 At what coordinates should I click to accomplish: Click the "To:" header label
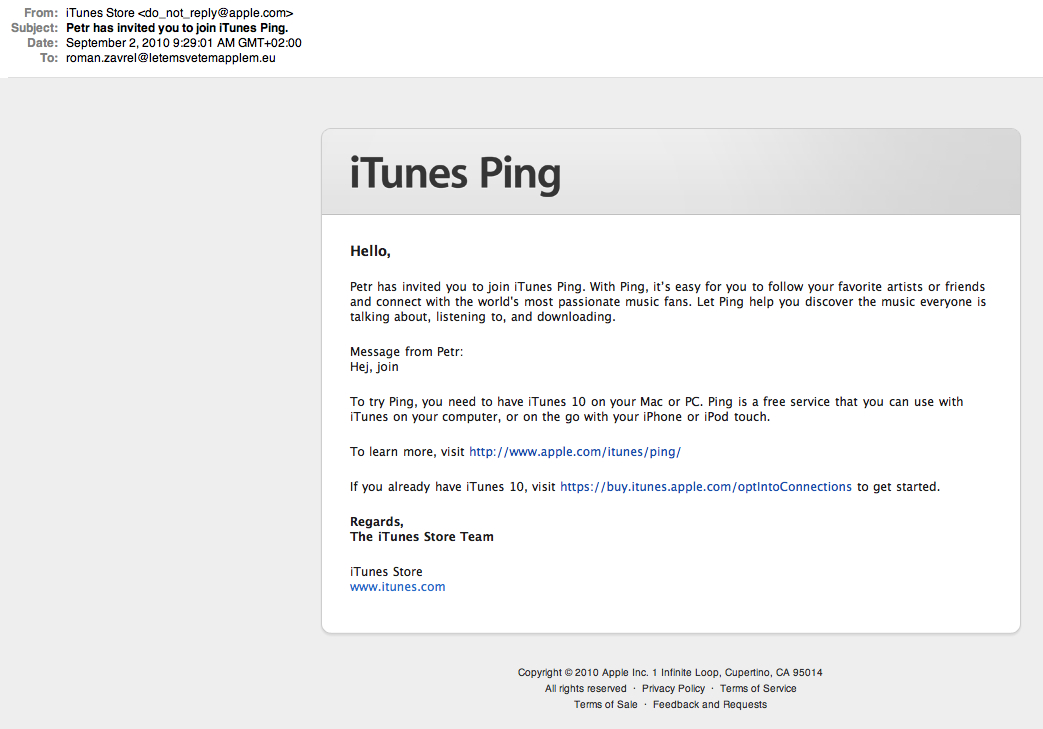coord(49,58)
